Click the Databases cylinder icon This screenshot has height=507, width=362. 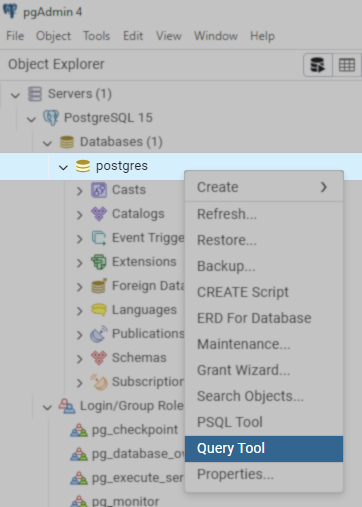67,142
